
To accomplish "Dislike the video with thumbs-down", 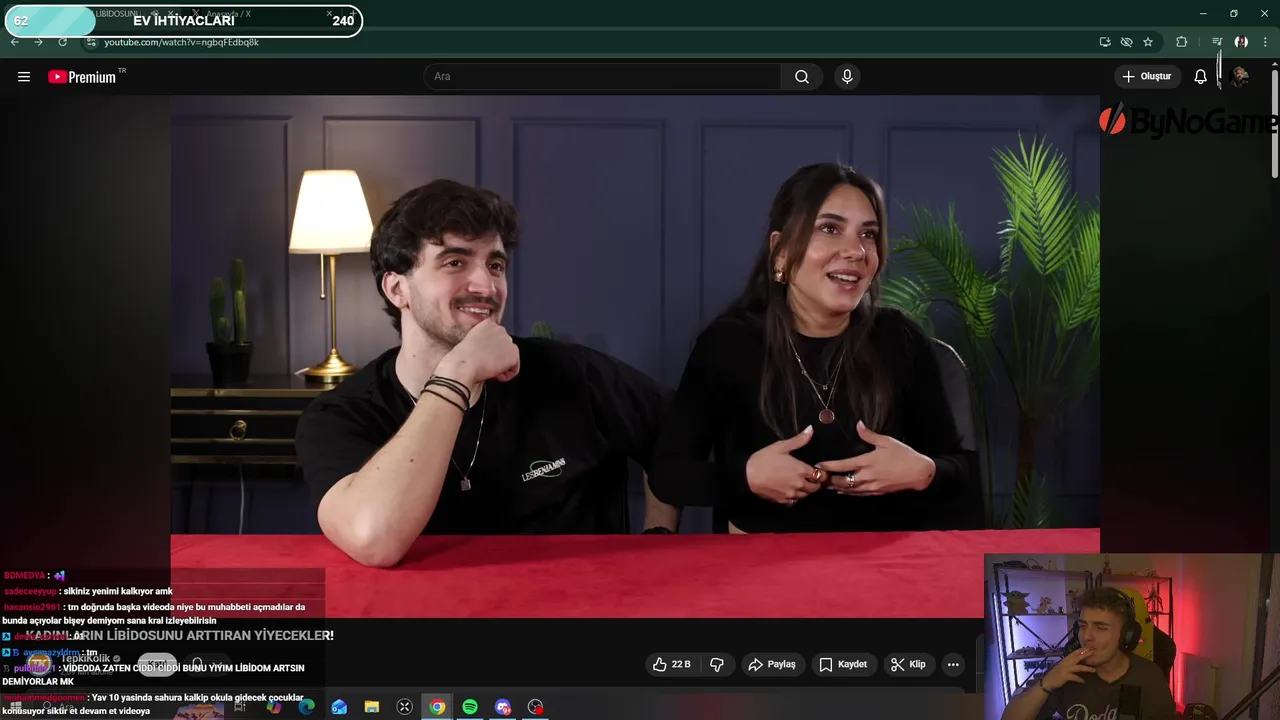I will (x=717, y=664).
